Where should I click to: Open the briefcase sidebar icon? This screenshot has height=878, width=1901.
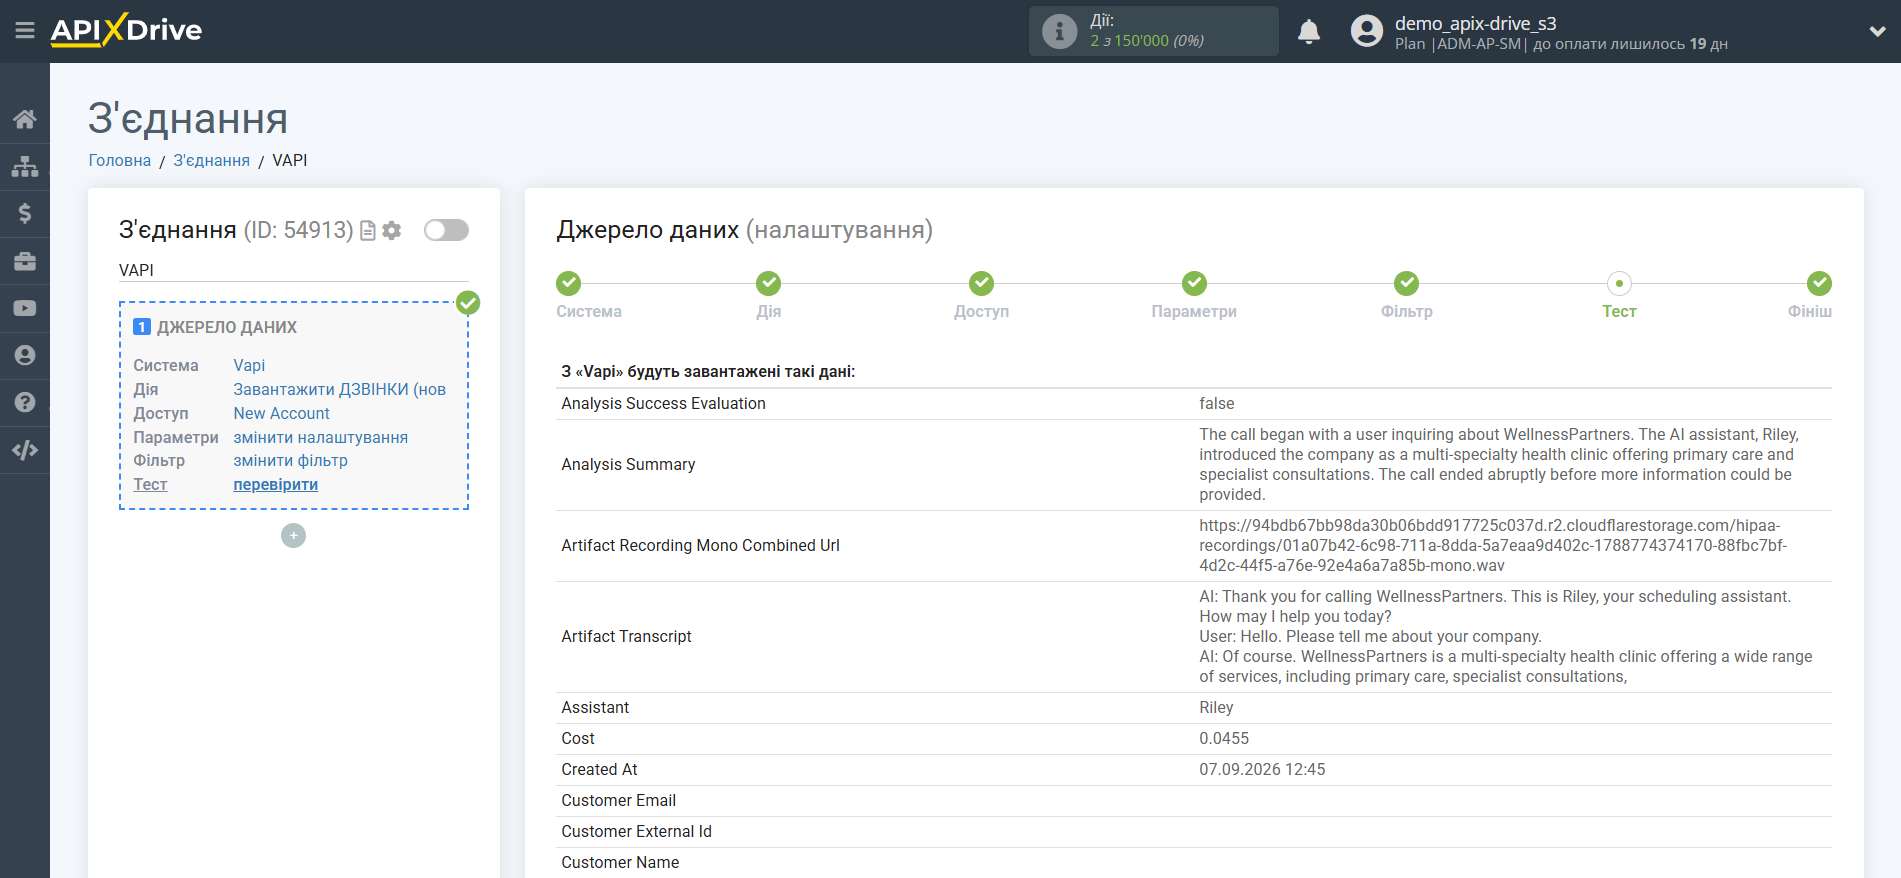(25, 261)
